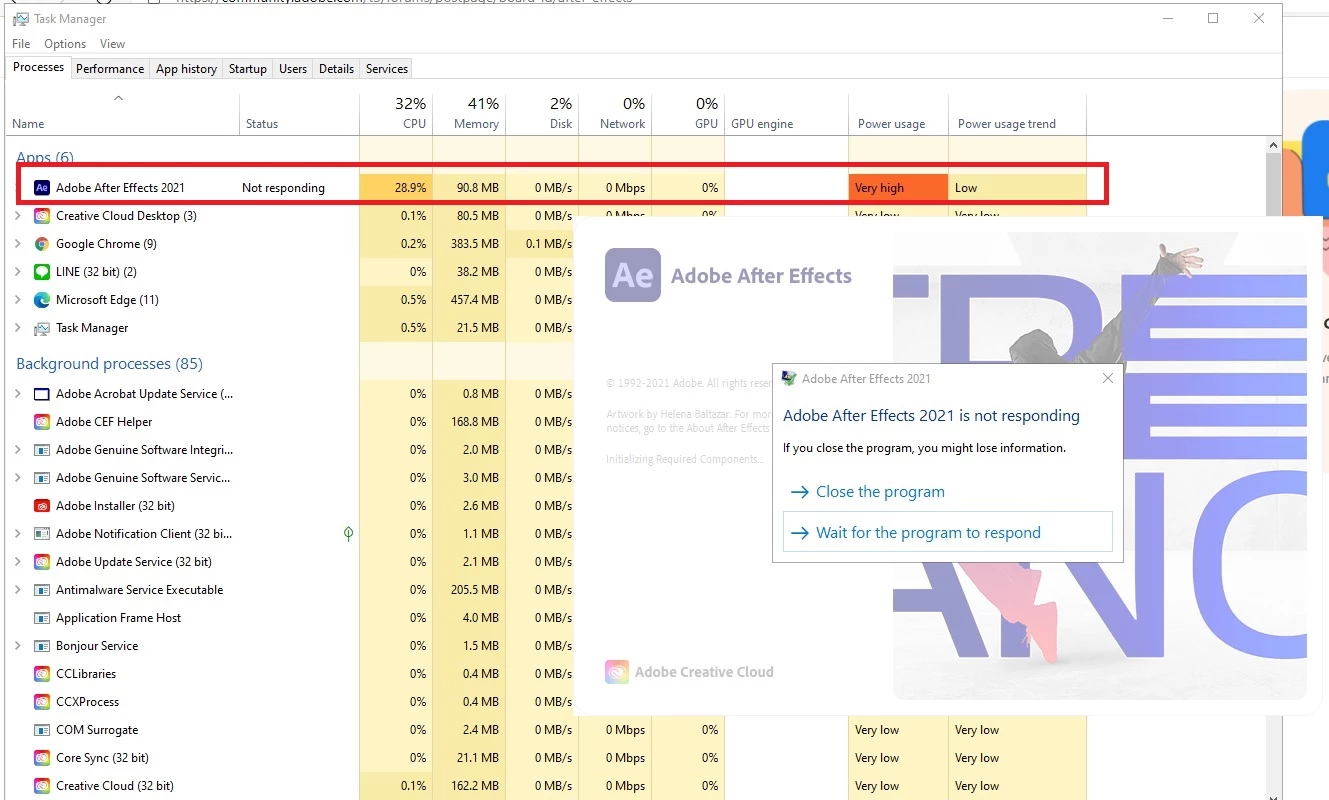Click the 383.5 MB memory cell
The image size is (1329, 800).
469,244
